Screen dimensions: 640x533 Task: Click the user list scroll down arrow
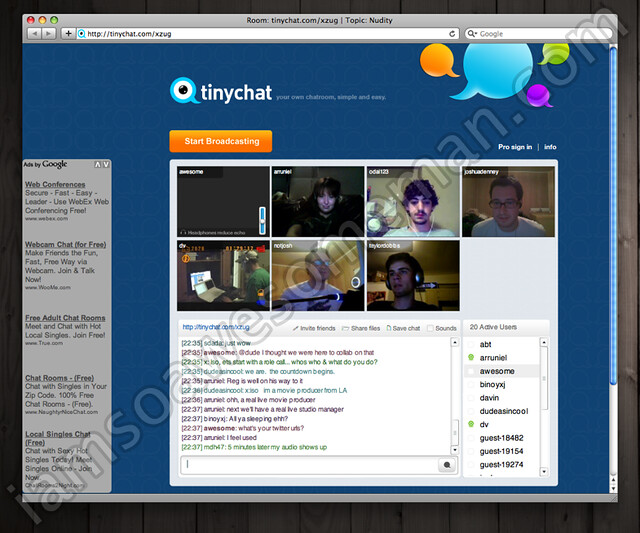coord(543,472)
